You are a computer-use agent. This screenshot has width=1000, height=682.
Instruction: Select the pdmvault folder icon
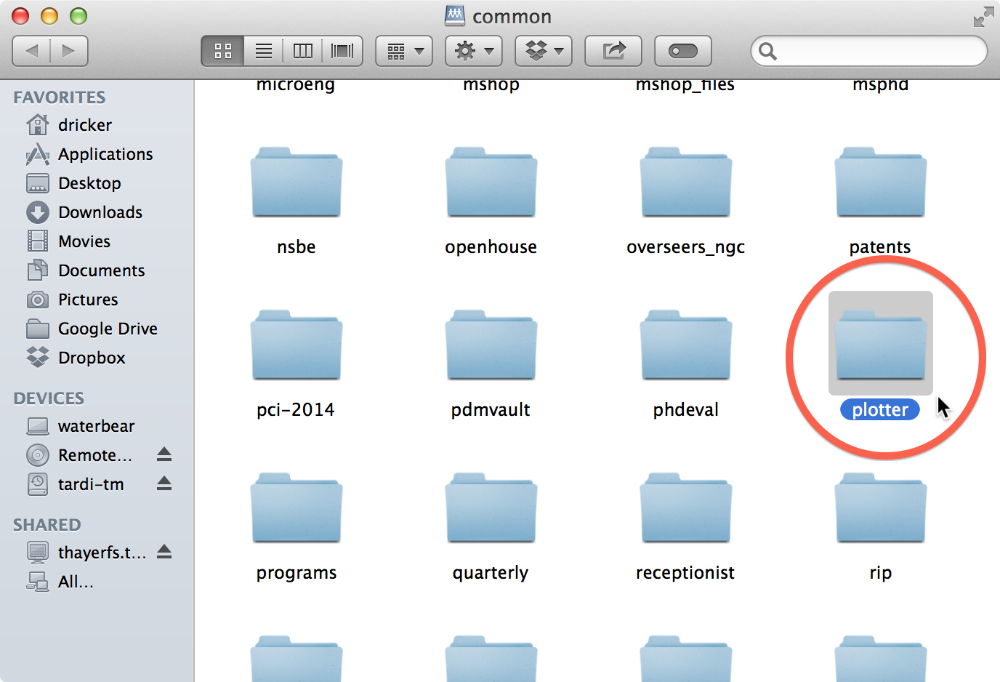[x=491, y=345]
